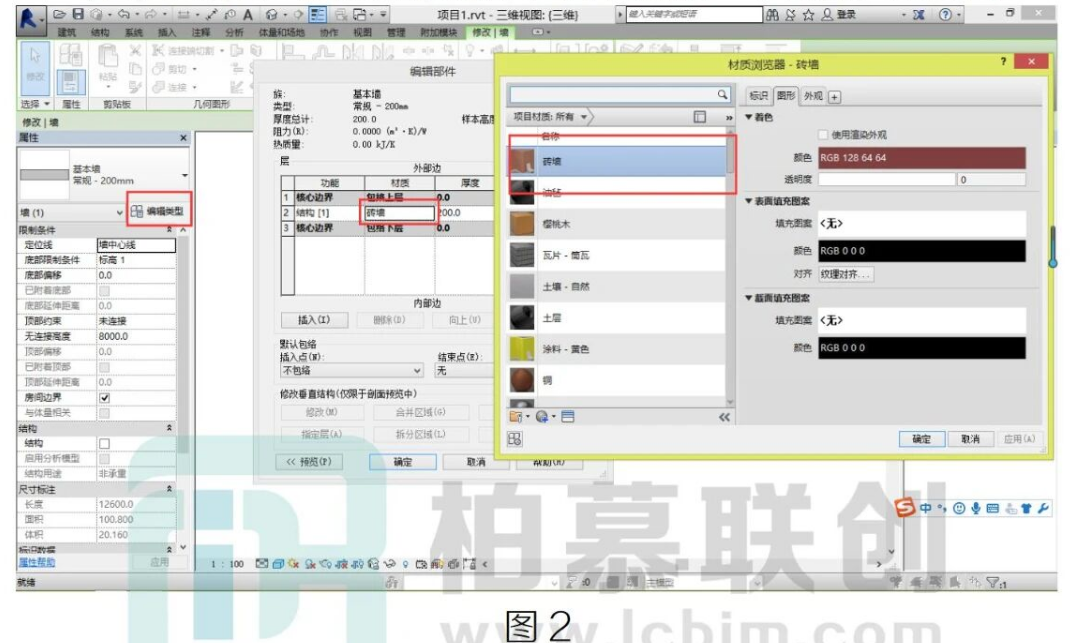
Task: Collapse the 表面填充图案 section
Action: tap(749, 201)
